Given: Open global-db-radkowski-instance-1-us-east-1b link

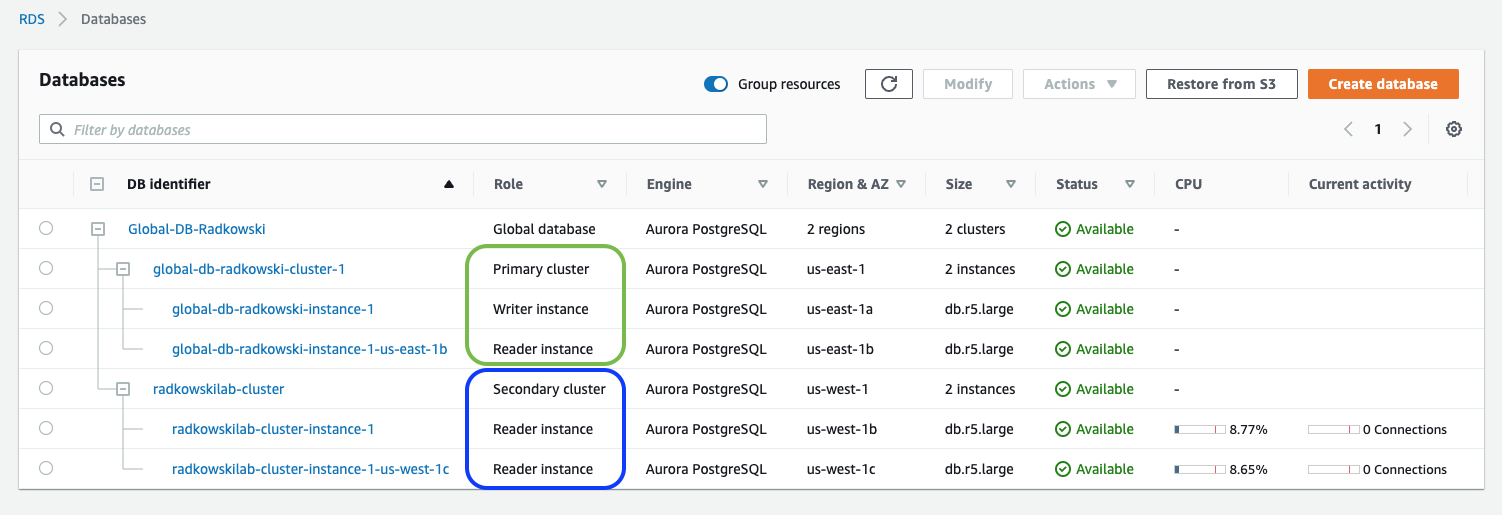Looking at the screenshot, I should click(x=309, y=349).
